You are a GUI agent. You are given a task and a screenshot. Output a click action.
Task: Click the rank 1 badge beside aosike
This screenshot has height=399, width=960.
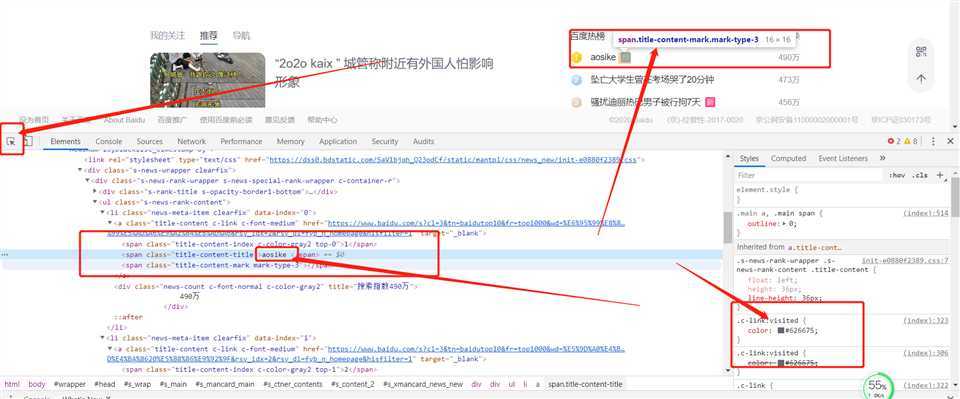[x=576, y=57]
